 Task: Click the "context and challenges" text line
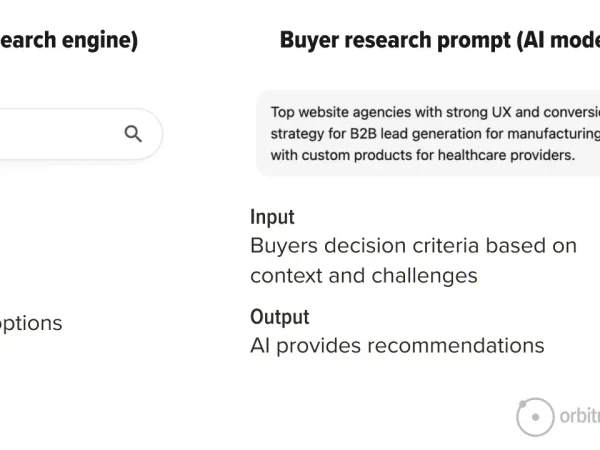click(363, 275)
